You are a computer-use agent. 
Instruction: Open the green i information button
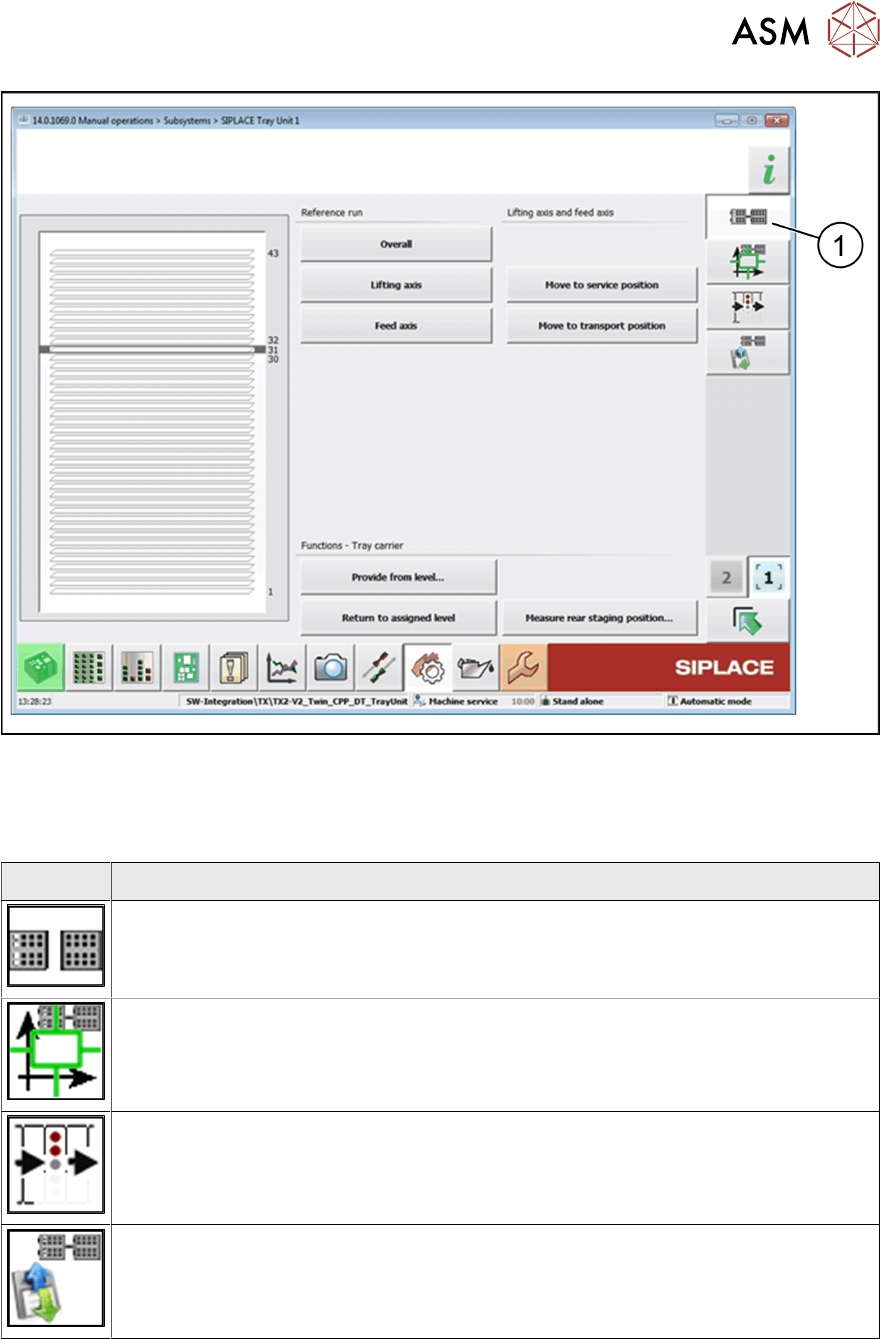pyautogui.click(x=768, y=172)
